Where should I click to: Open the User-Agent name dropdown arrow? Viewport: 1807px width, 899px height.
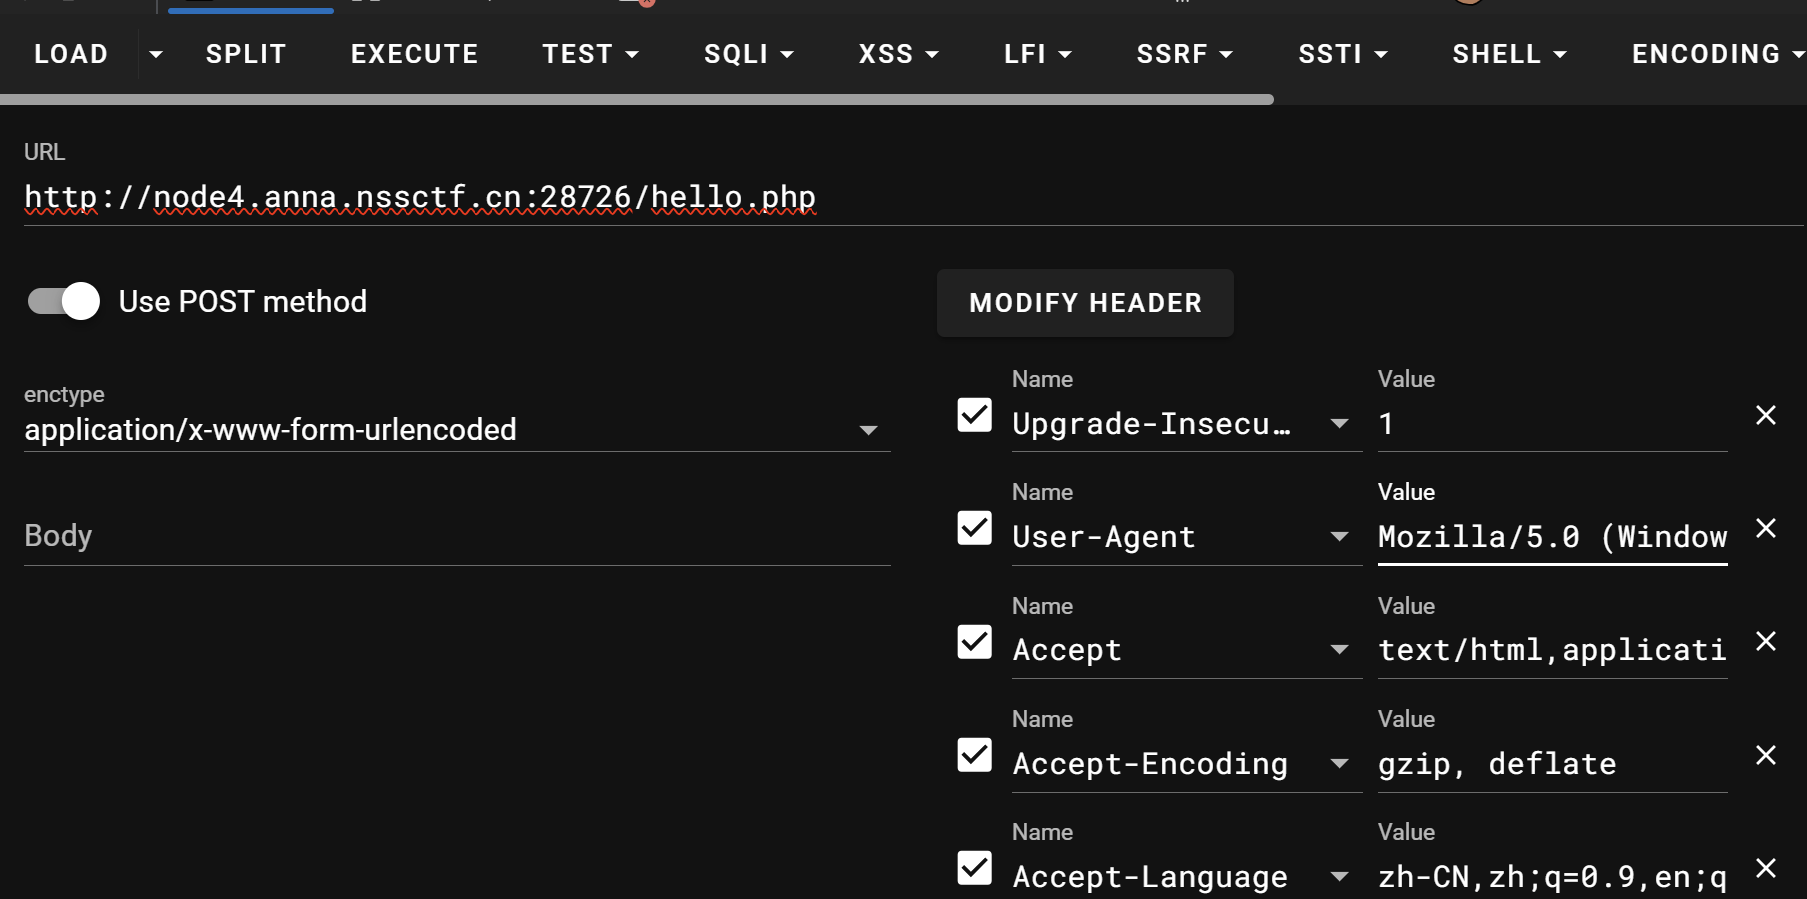(1339, 537)
